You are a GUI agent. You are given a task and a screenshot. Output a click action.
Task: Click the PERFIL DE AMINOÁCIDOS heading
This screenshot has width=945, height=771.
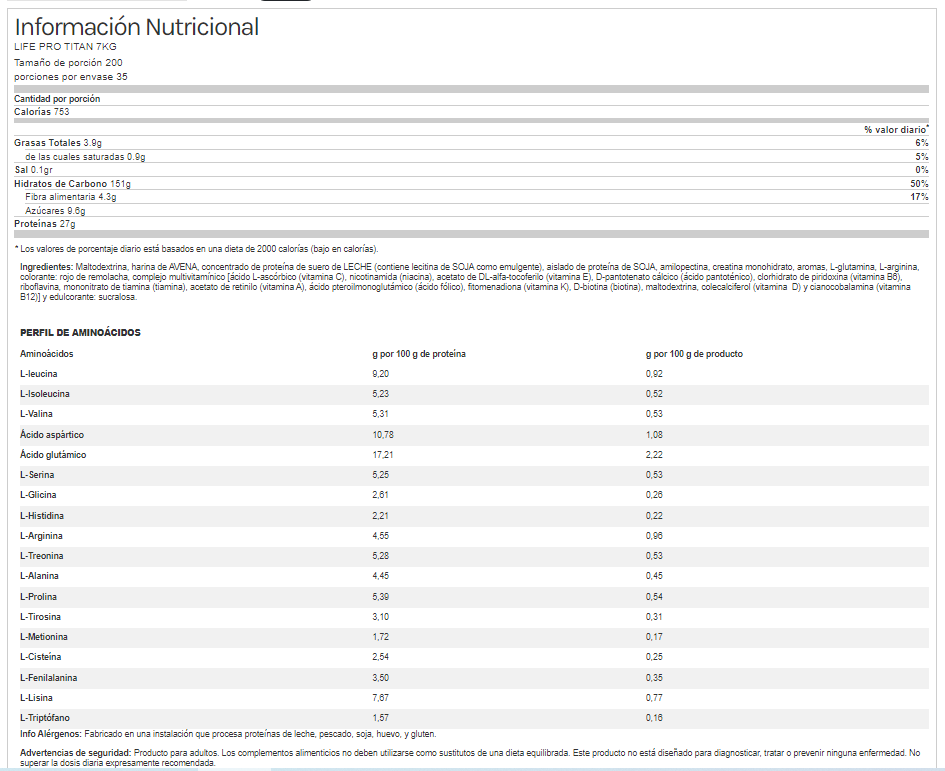click(80, 332)
